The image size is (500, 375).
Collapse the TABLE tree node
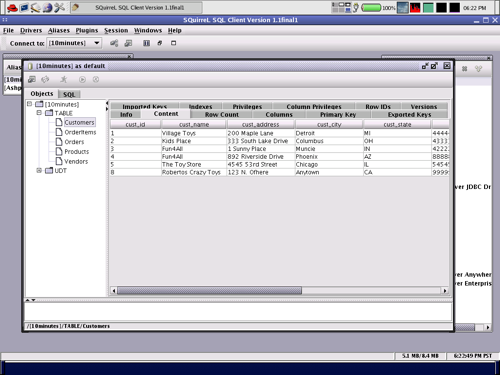coord(39,113)
